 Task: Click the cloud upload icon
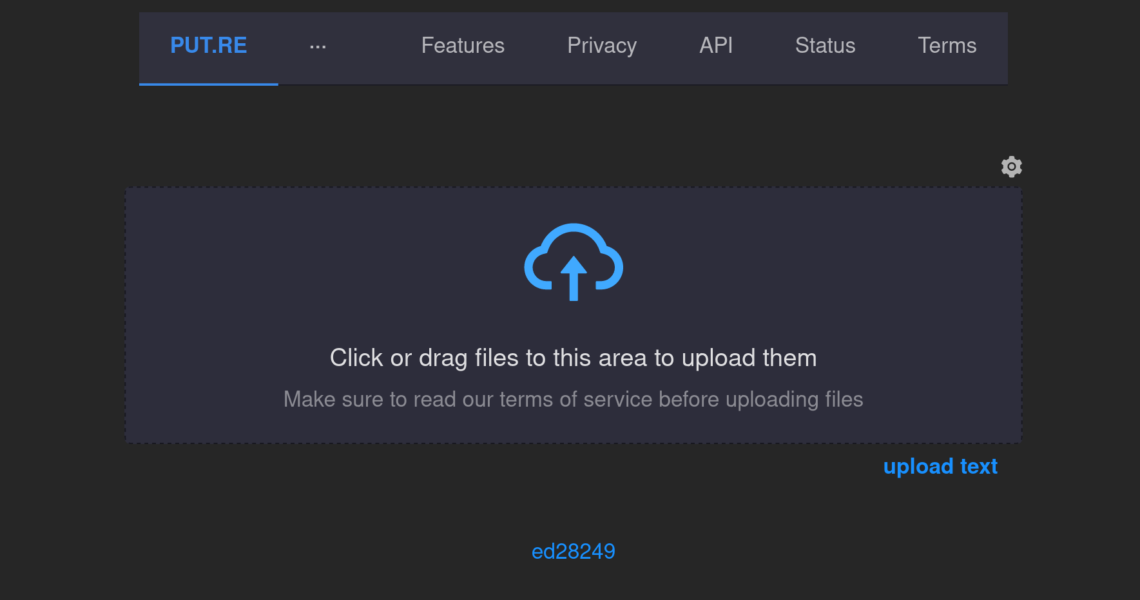point(574,262)
